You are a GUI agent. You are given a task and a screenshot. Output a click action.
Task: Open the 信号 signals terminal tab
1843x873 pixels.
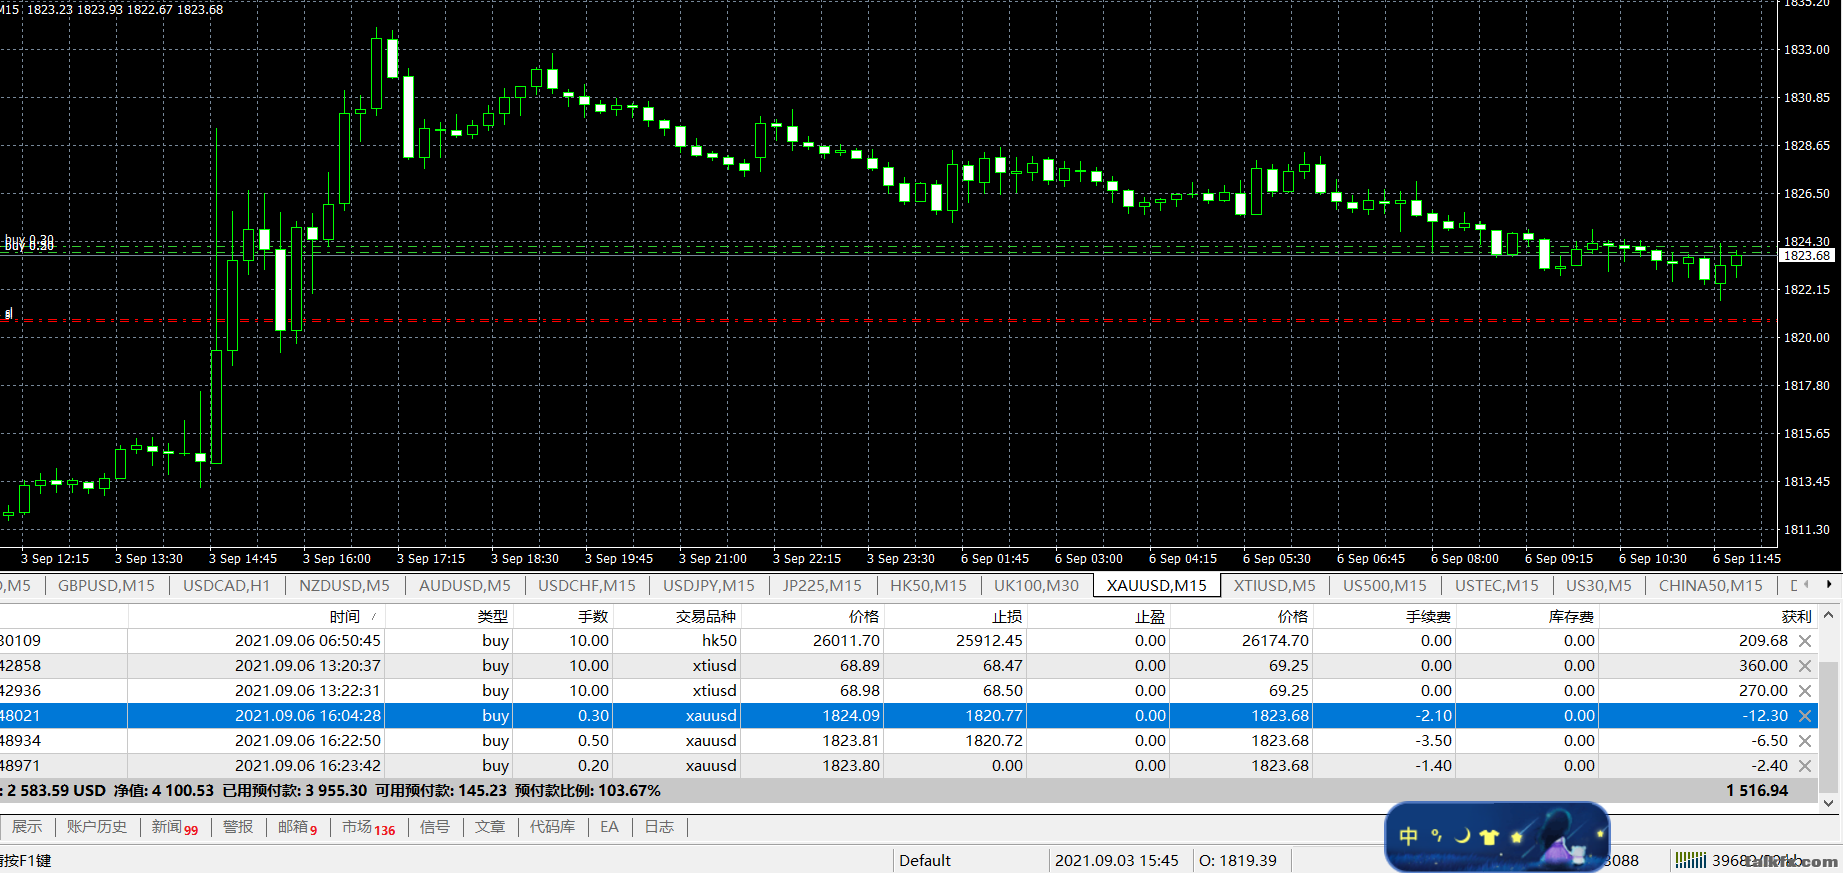[435, 827]
